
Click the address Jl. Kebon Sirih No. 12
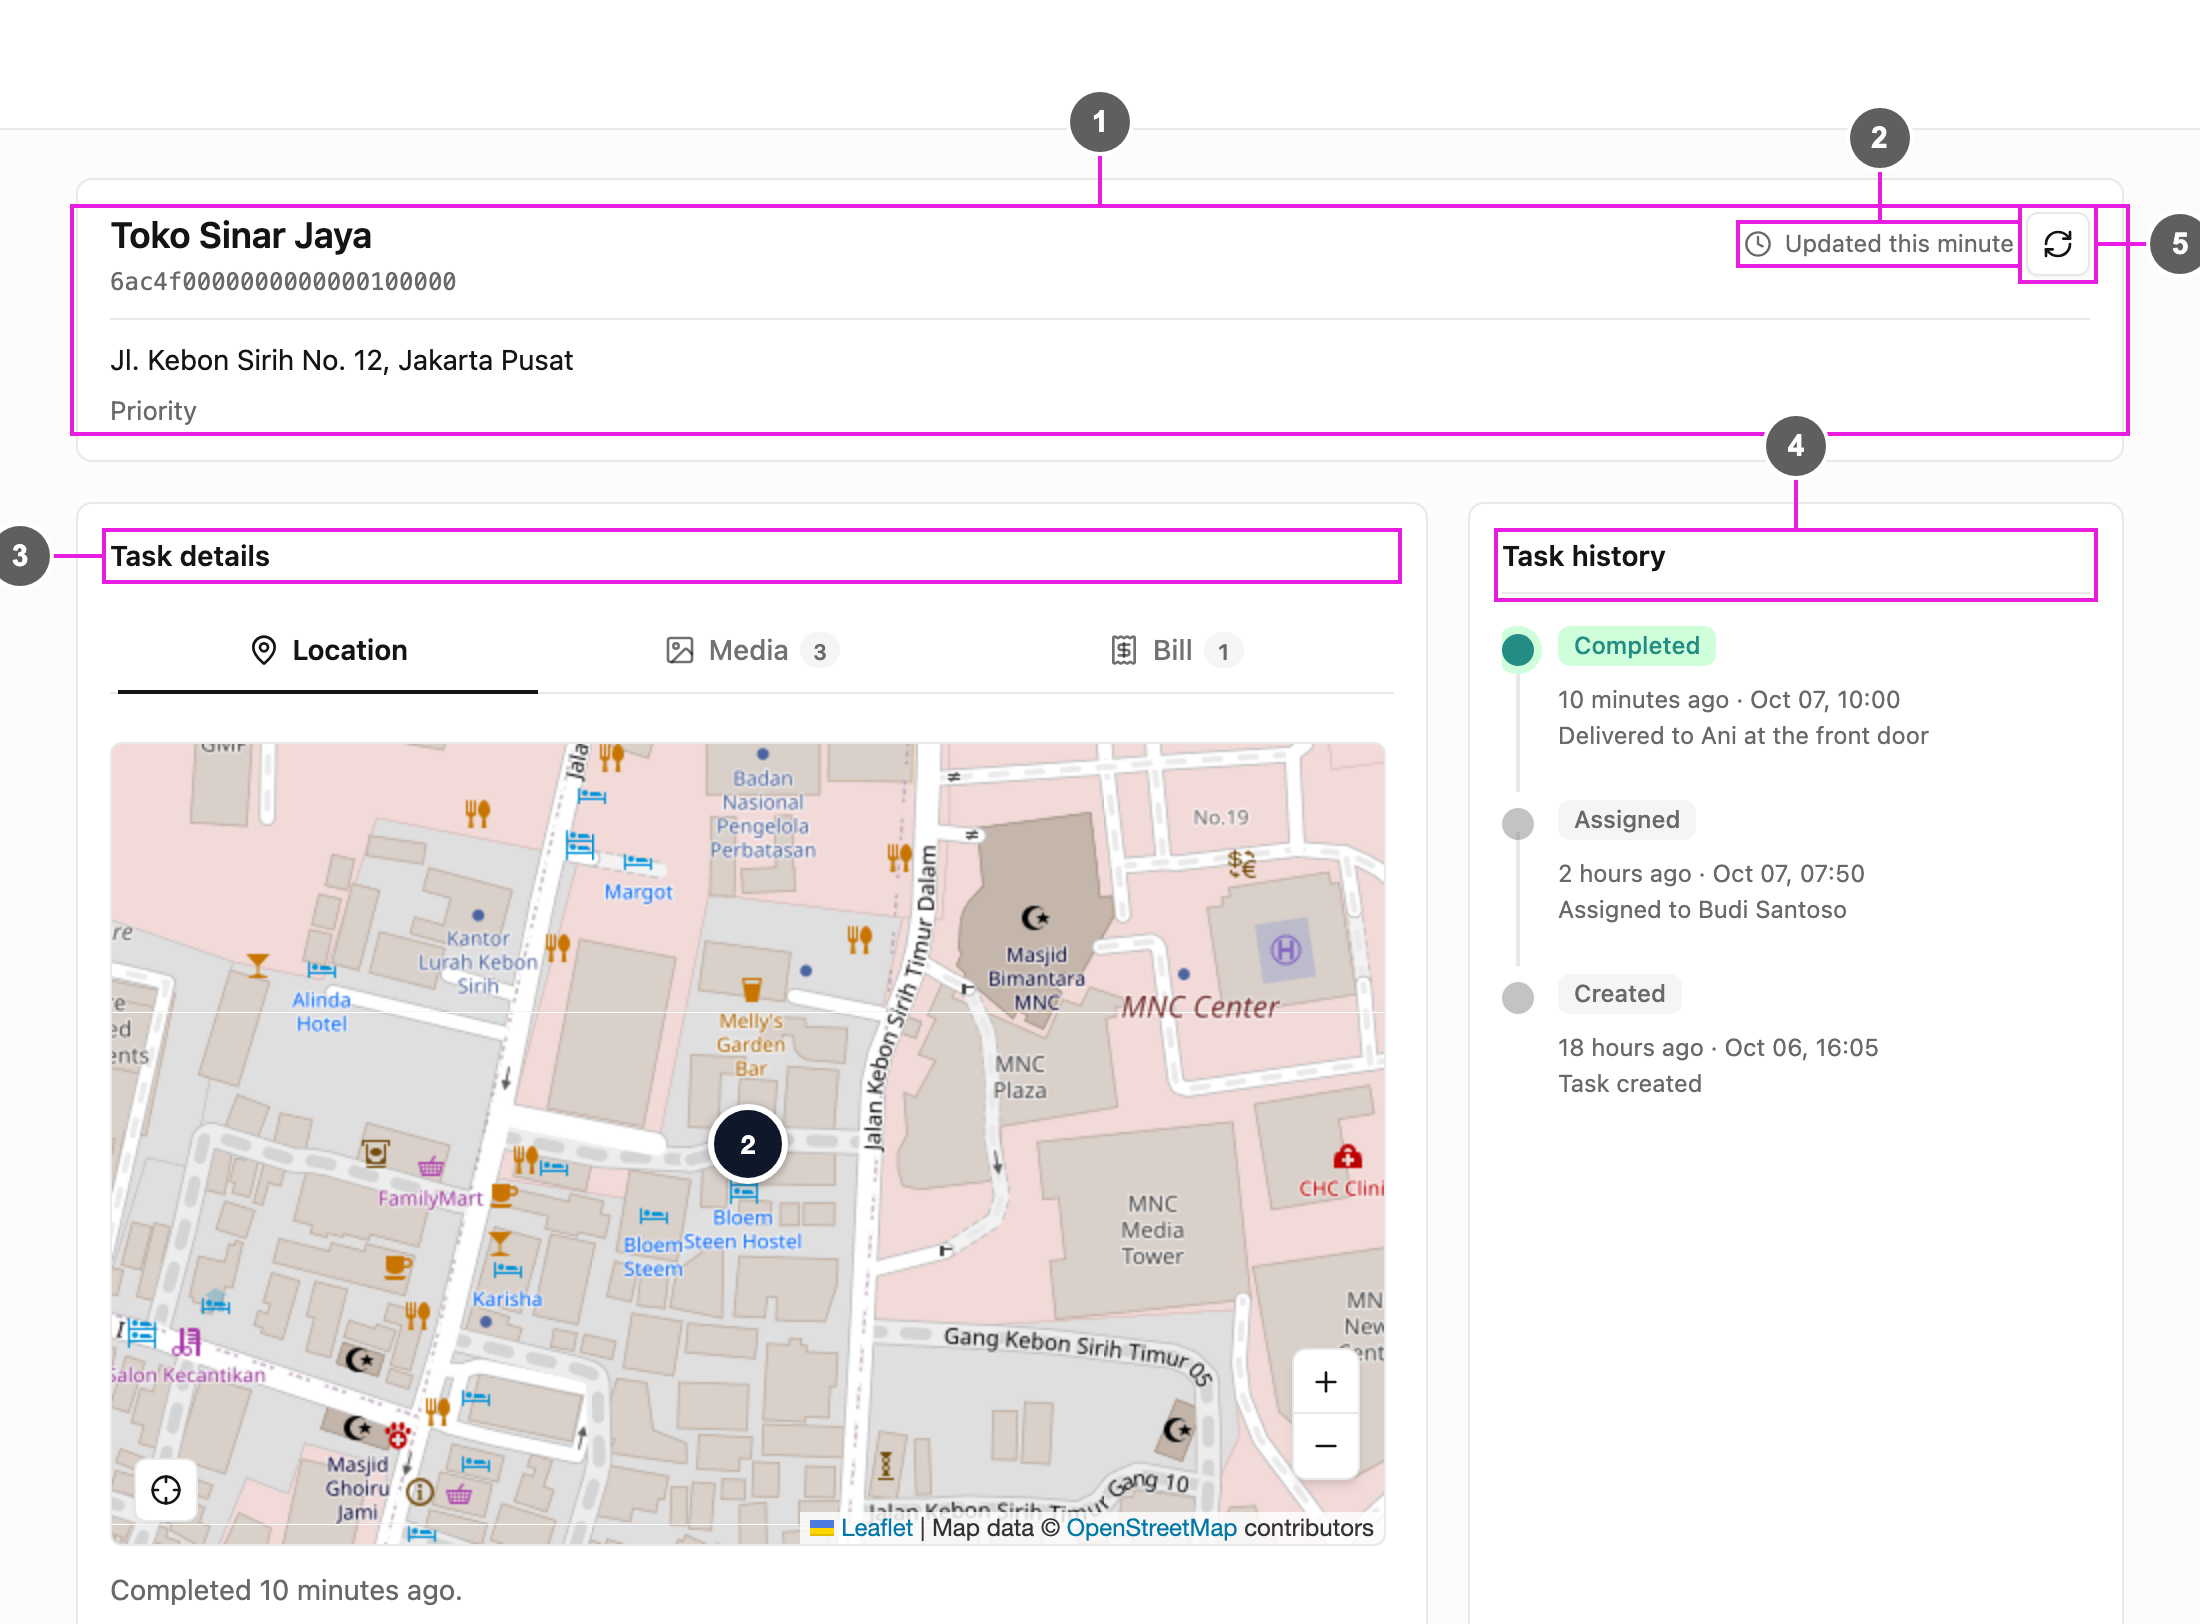pyautogui.click(x=342, y=360)
